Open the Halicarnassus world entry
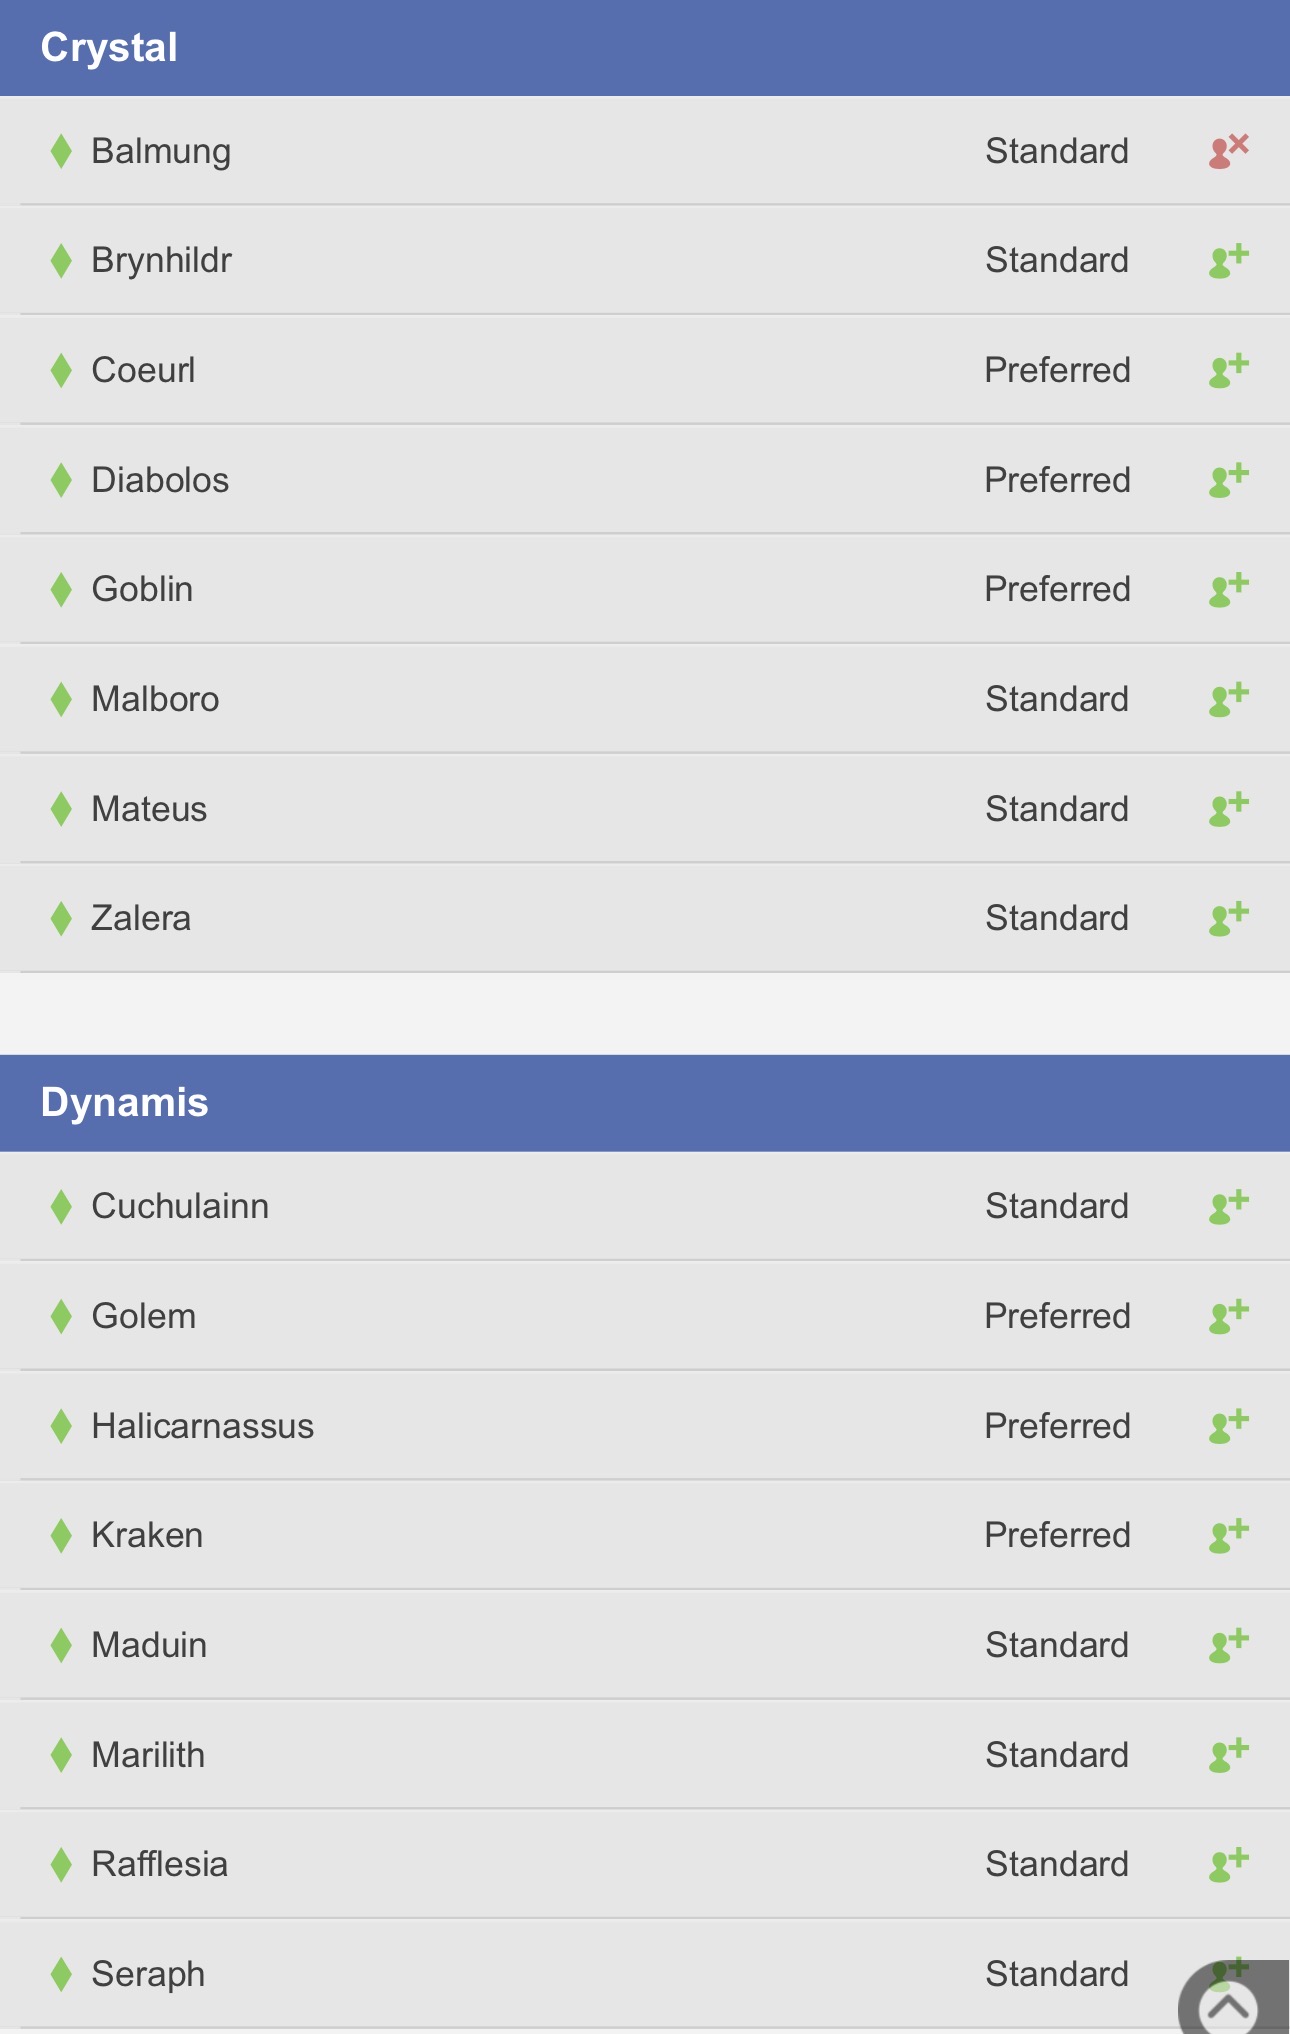The width and height of the screenshot is (1290, 2034). pos(645,1426)
